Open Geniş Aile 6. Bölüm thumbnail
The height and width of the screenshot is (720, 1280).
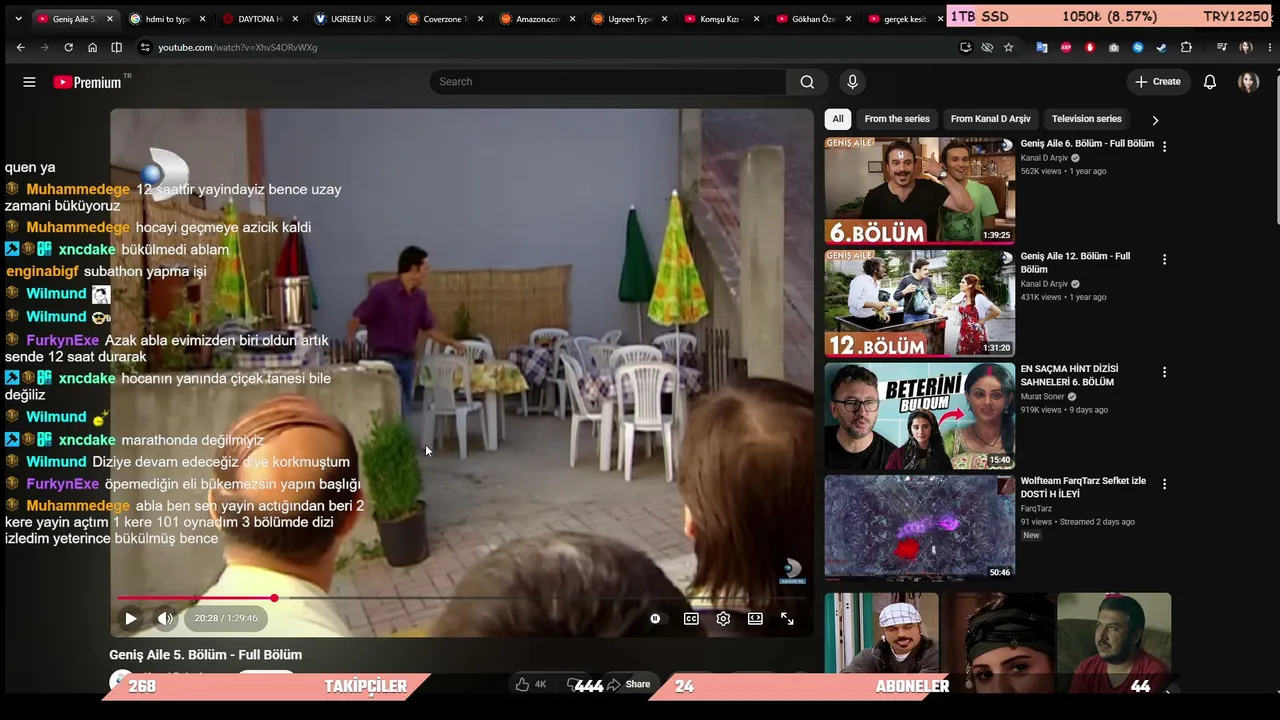pos(920,191)
